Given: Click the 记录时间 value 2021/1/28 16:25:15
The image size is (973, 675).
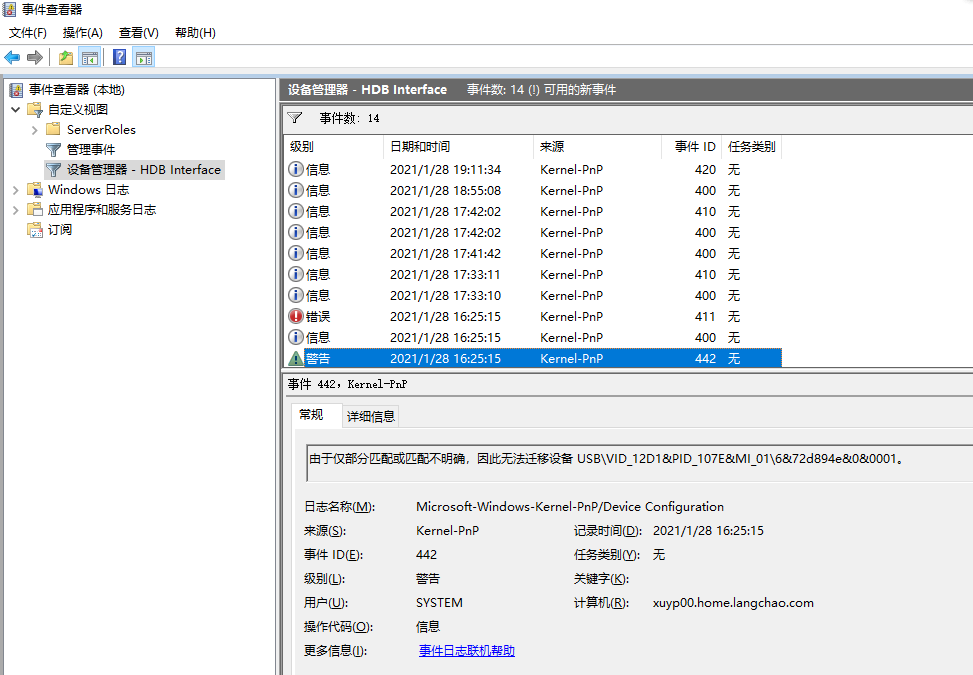Looking at the screenshot, I should pyautogui.click(x=708, y=531).
